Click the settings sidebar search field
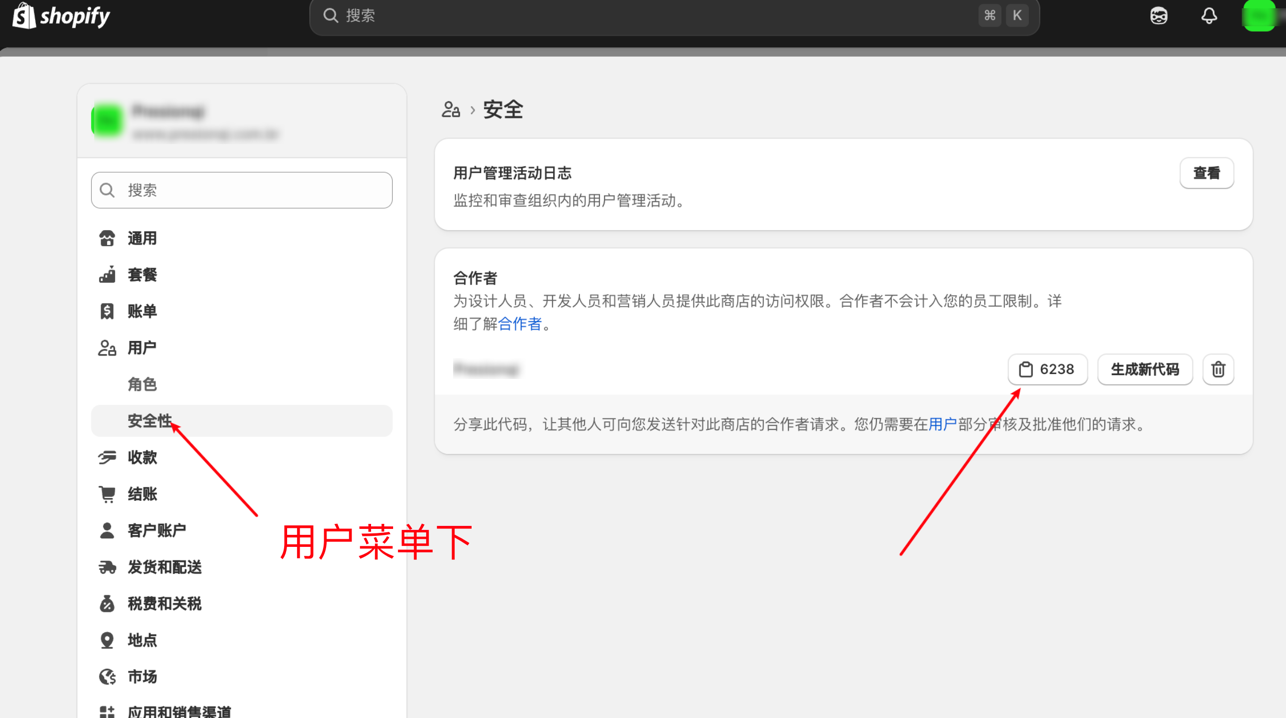Image resolution: width=1286 pixels, height=718 pixels. [242, 190]
